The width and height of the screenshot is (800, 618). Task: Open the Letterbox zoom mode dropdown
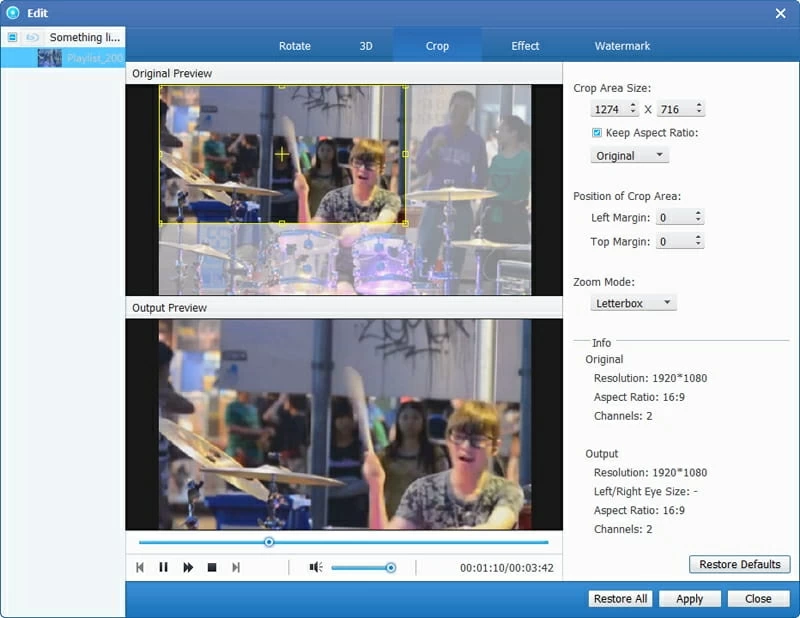[x=633, y=302]
